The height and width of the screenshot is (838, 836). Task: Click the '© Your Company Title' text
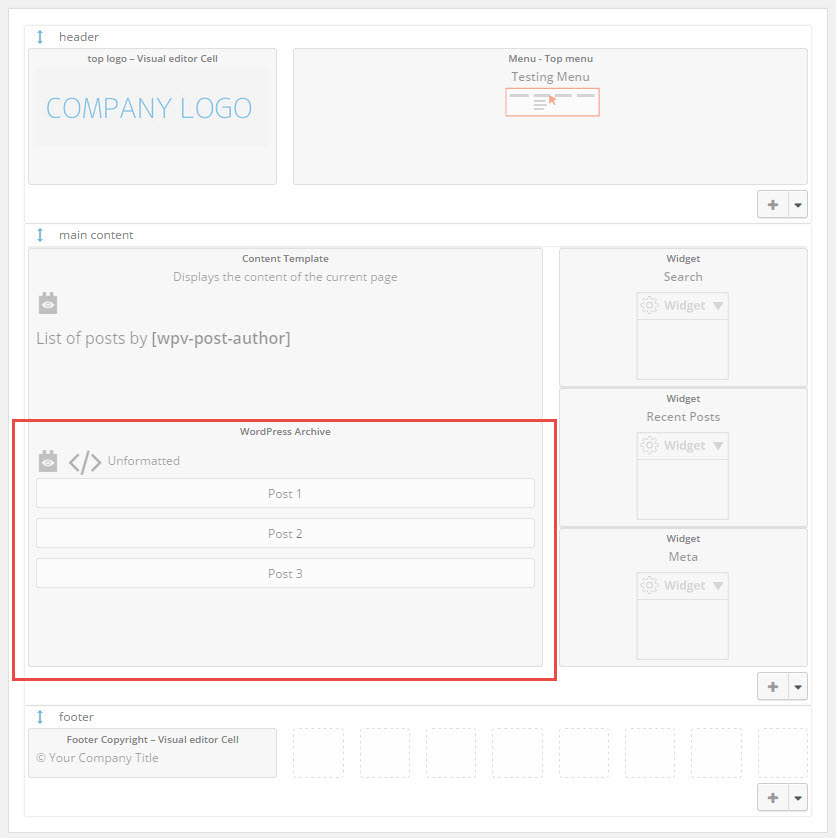(x=97, y=758)
